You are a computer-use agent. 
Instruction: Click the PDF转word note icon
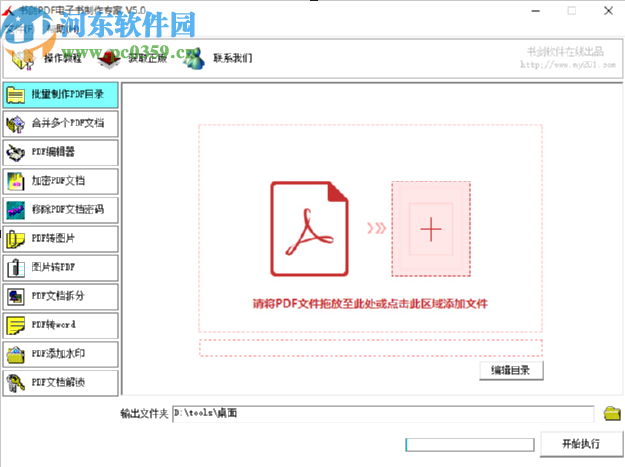pyautogui.click(x=16, y=326)
